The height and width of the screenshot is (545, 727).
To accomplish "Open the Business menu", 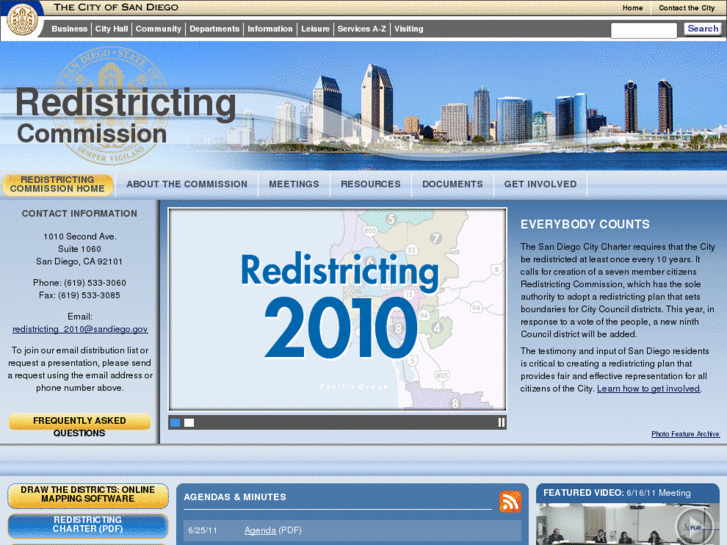I will tap(70, 29).
